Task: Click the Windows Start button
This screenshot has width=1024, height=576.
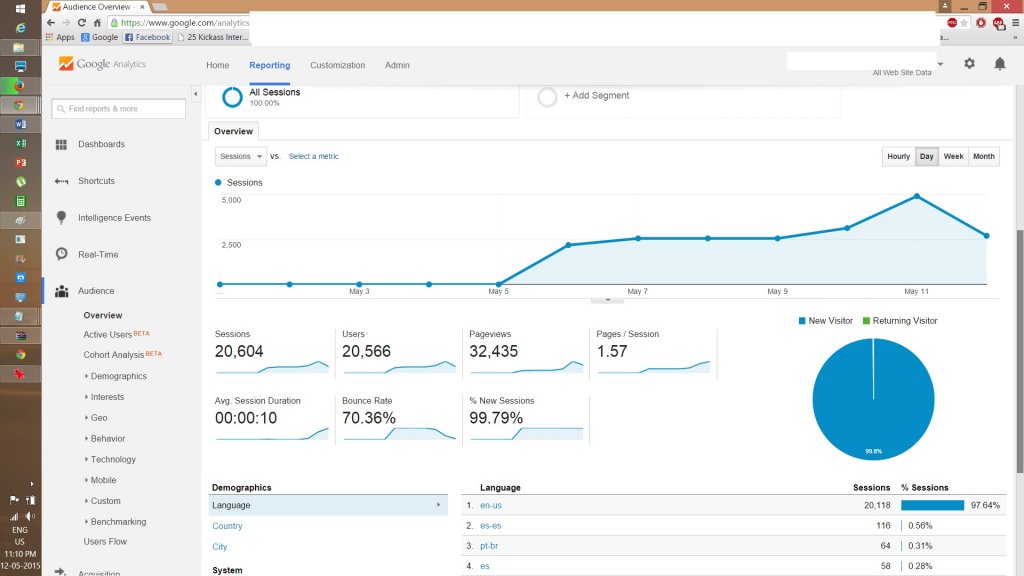Action: [x=20, y=8]
